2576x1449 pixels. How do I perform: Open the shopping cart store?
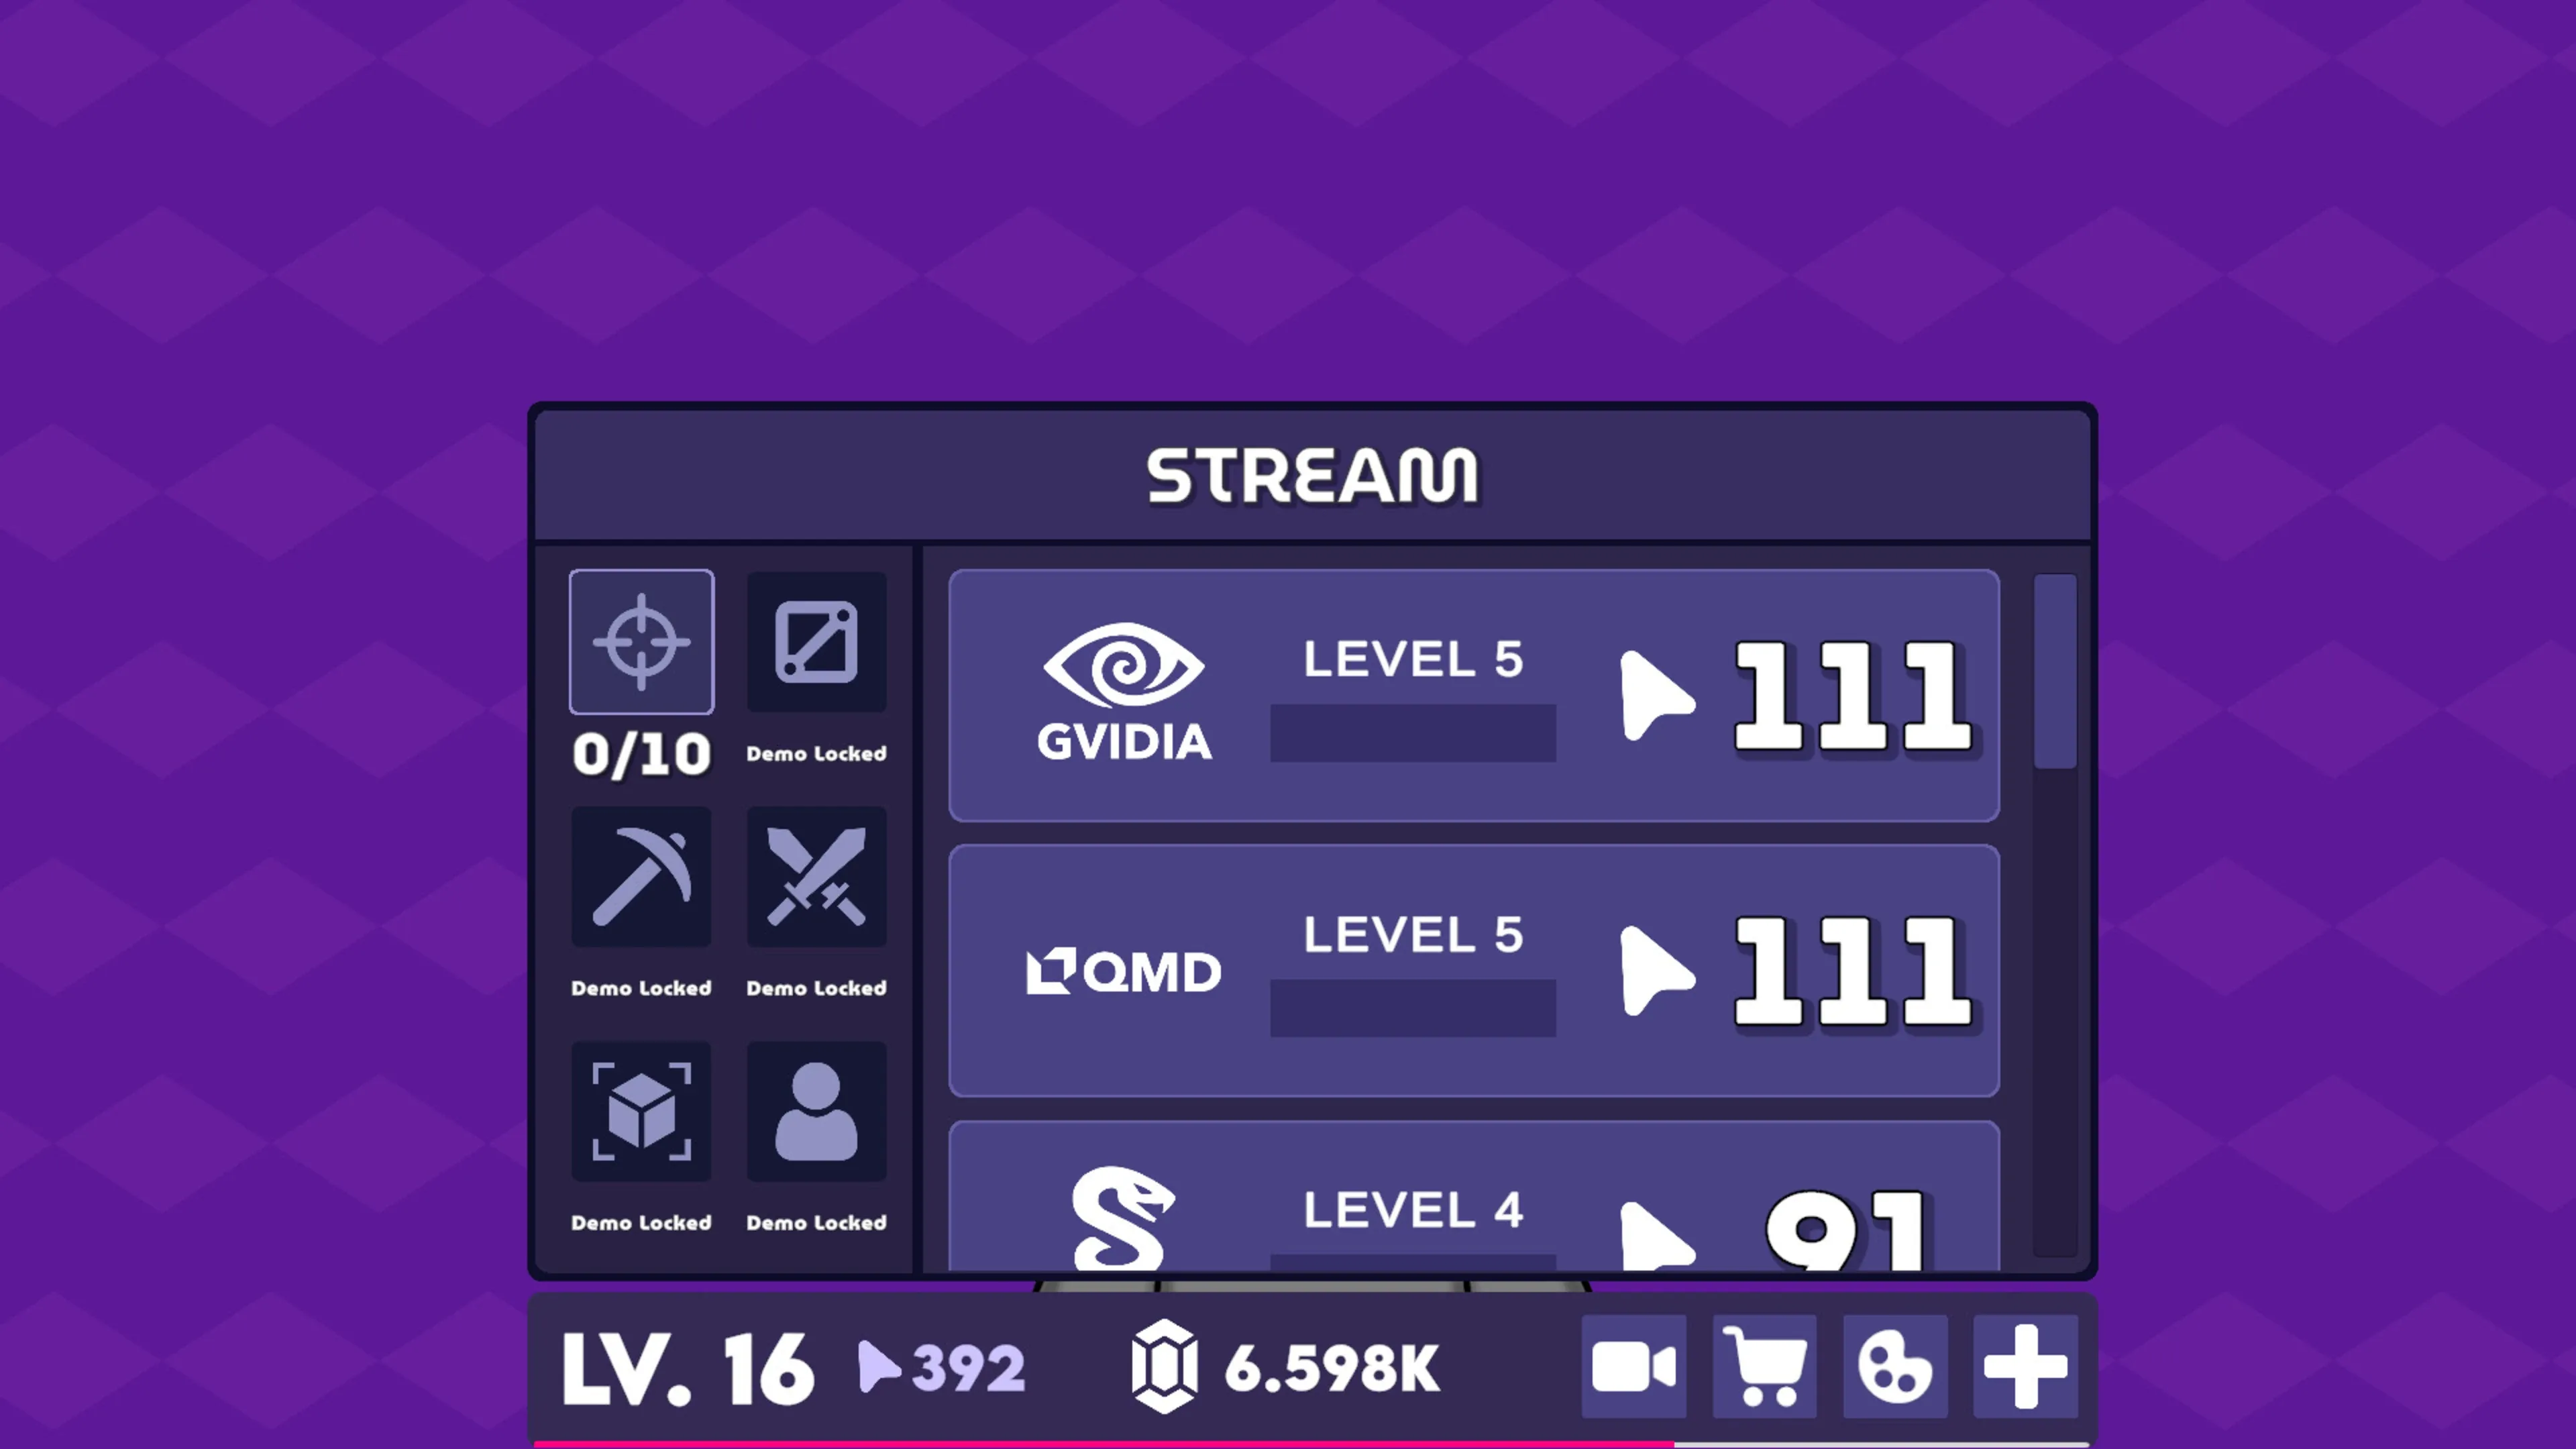(x=1765, y=1367)
